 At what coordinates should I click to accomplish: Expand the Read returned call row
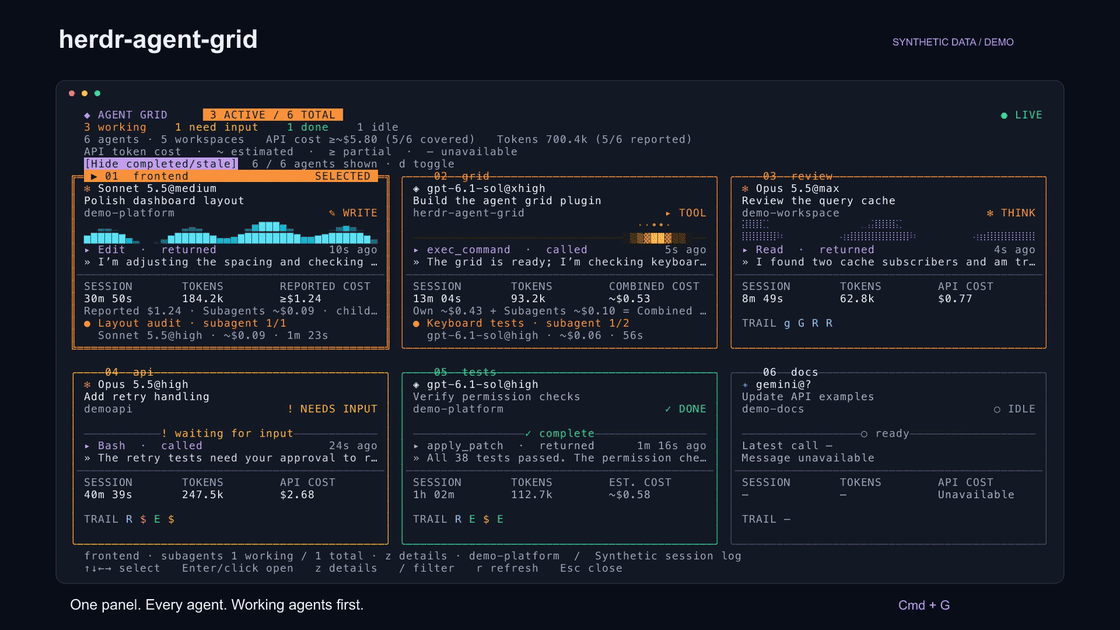(x=889, y=250)
